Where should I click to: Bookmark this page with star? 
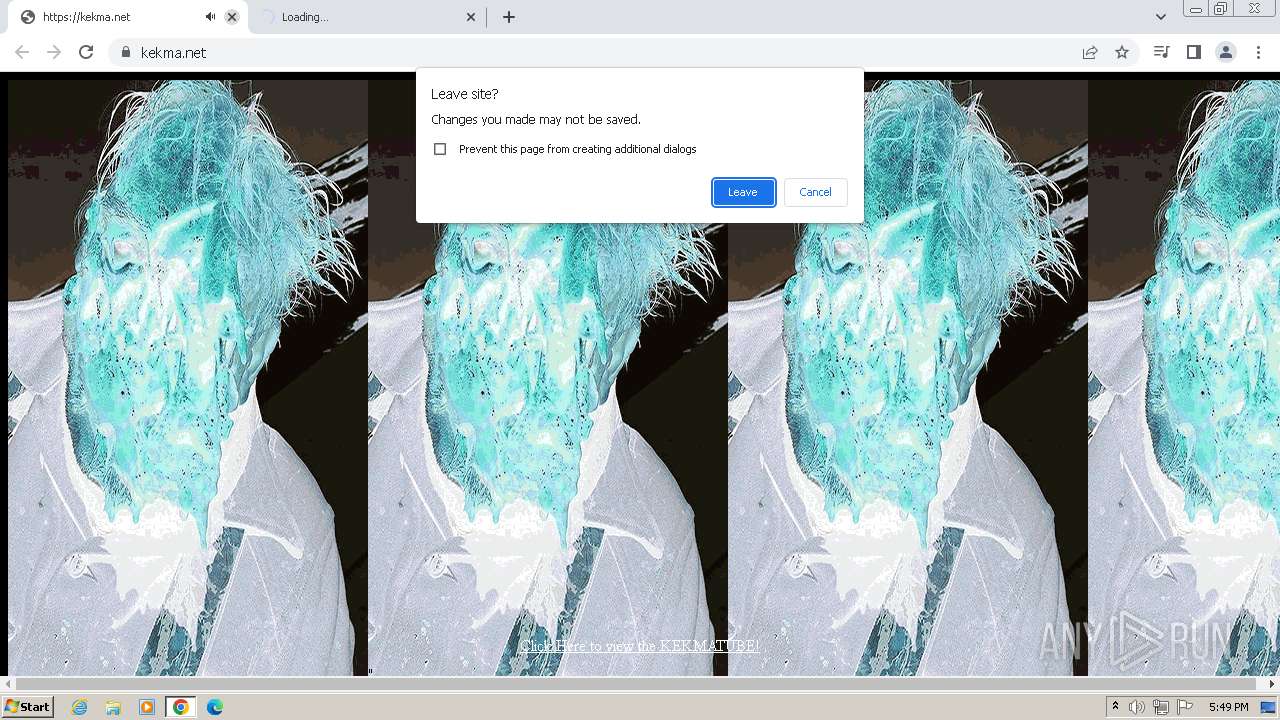[x=1122, y=52]
